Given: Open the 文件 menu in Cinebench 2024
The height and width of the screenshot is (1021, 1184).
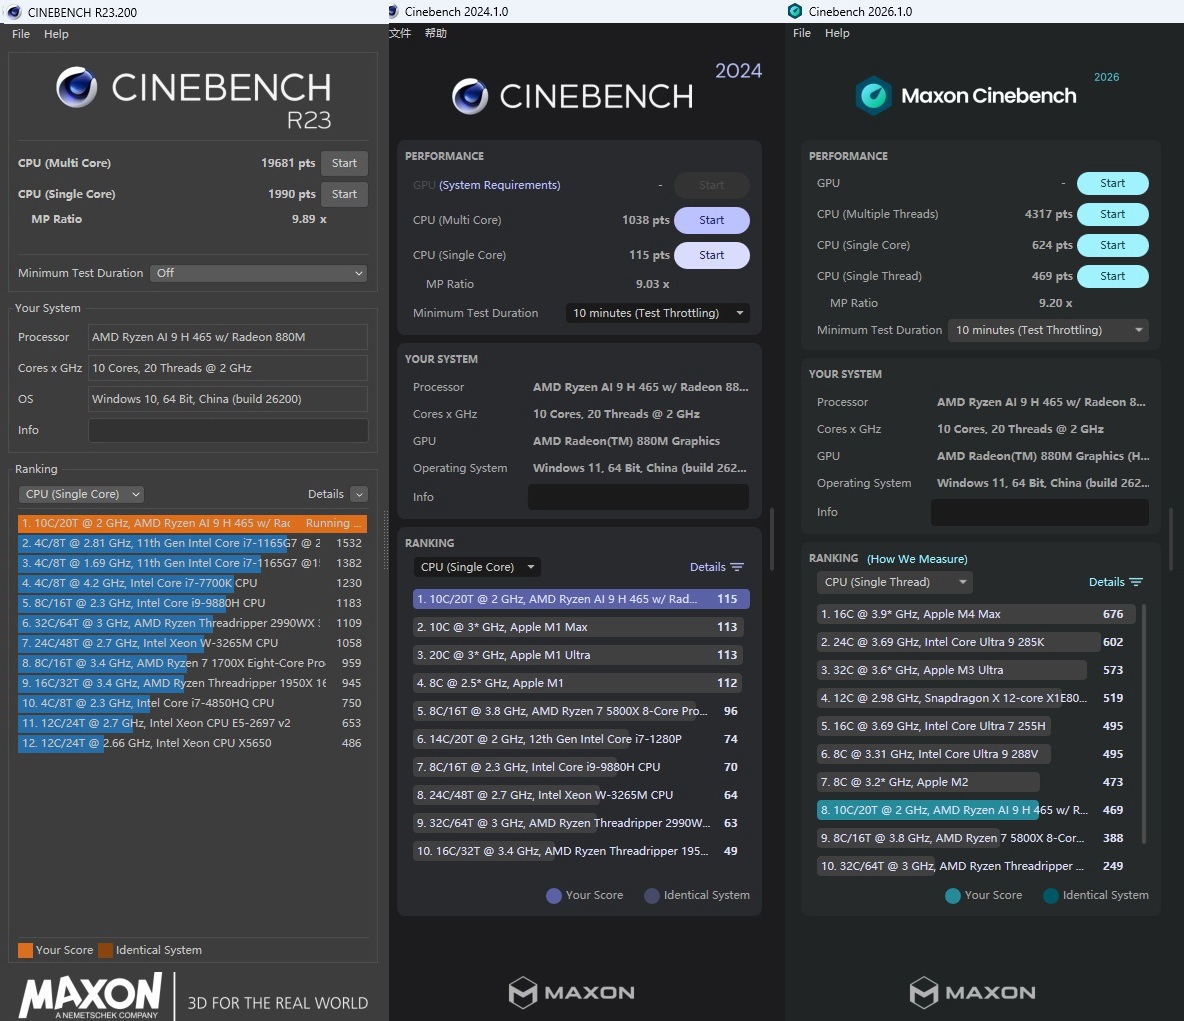Looking at the screenshot, I should [x=400, y=33].
